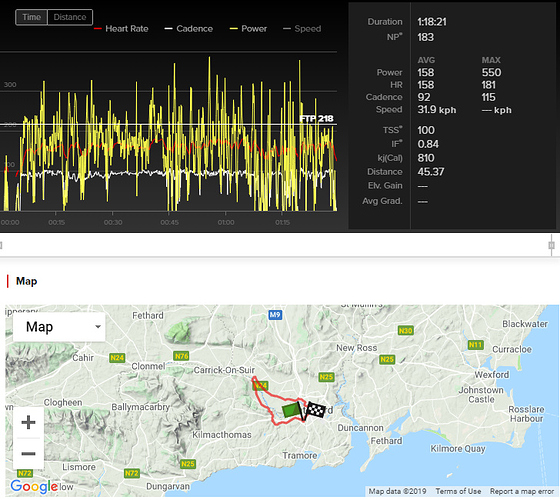Zoom out on the map
560x500 pixels.
pyautogui.click(x=28, y=454)
